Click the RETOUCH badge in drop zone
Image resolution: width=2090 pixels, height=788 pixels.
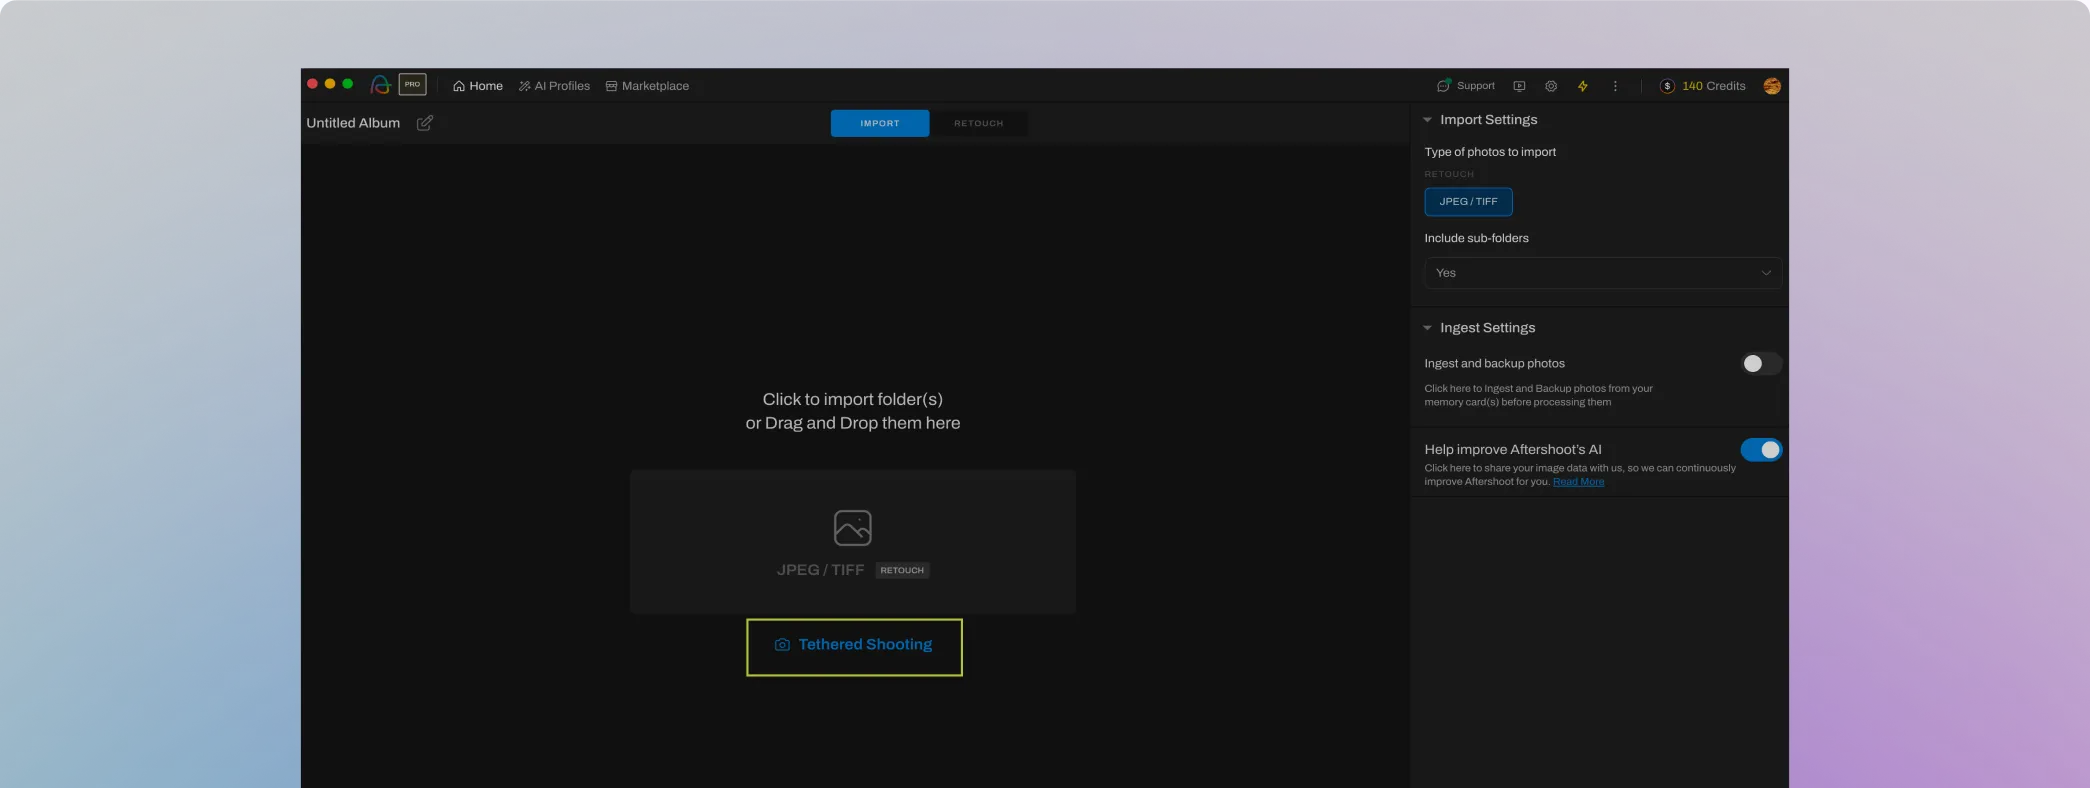click(x=902, y=570)
